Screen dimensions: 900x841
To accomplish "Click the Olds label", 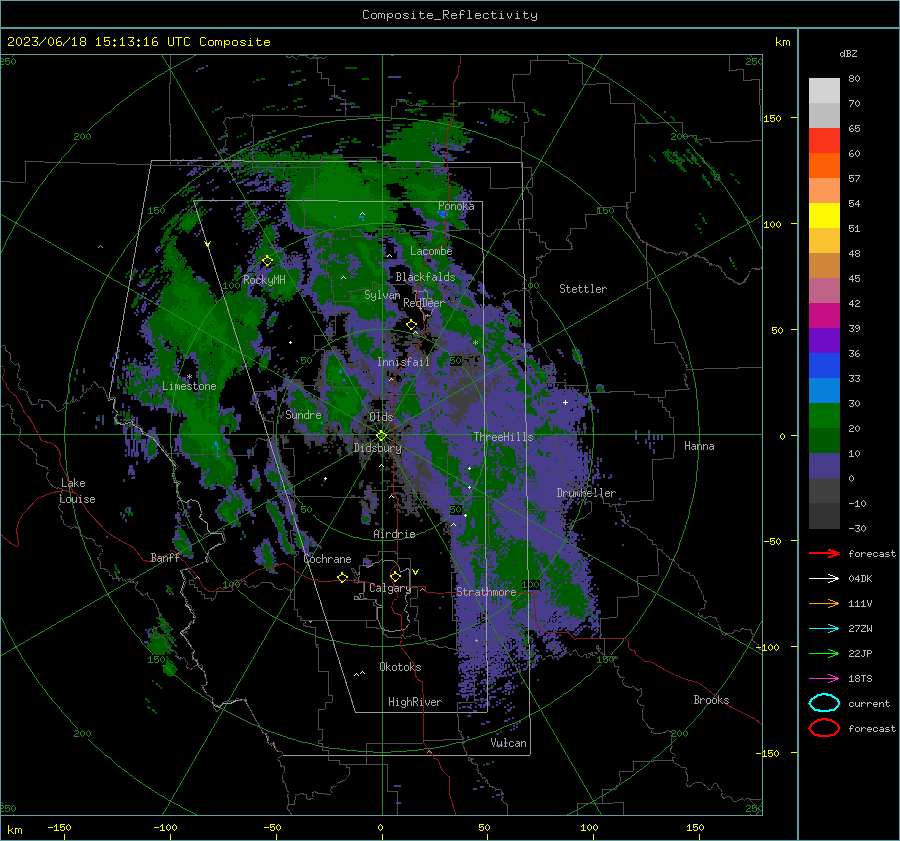I will (381, 417).
